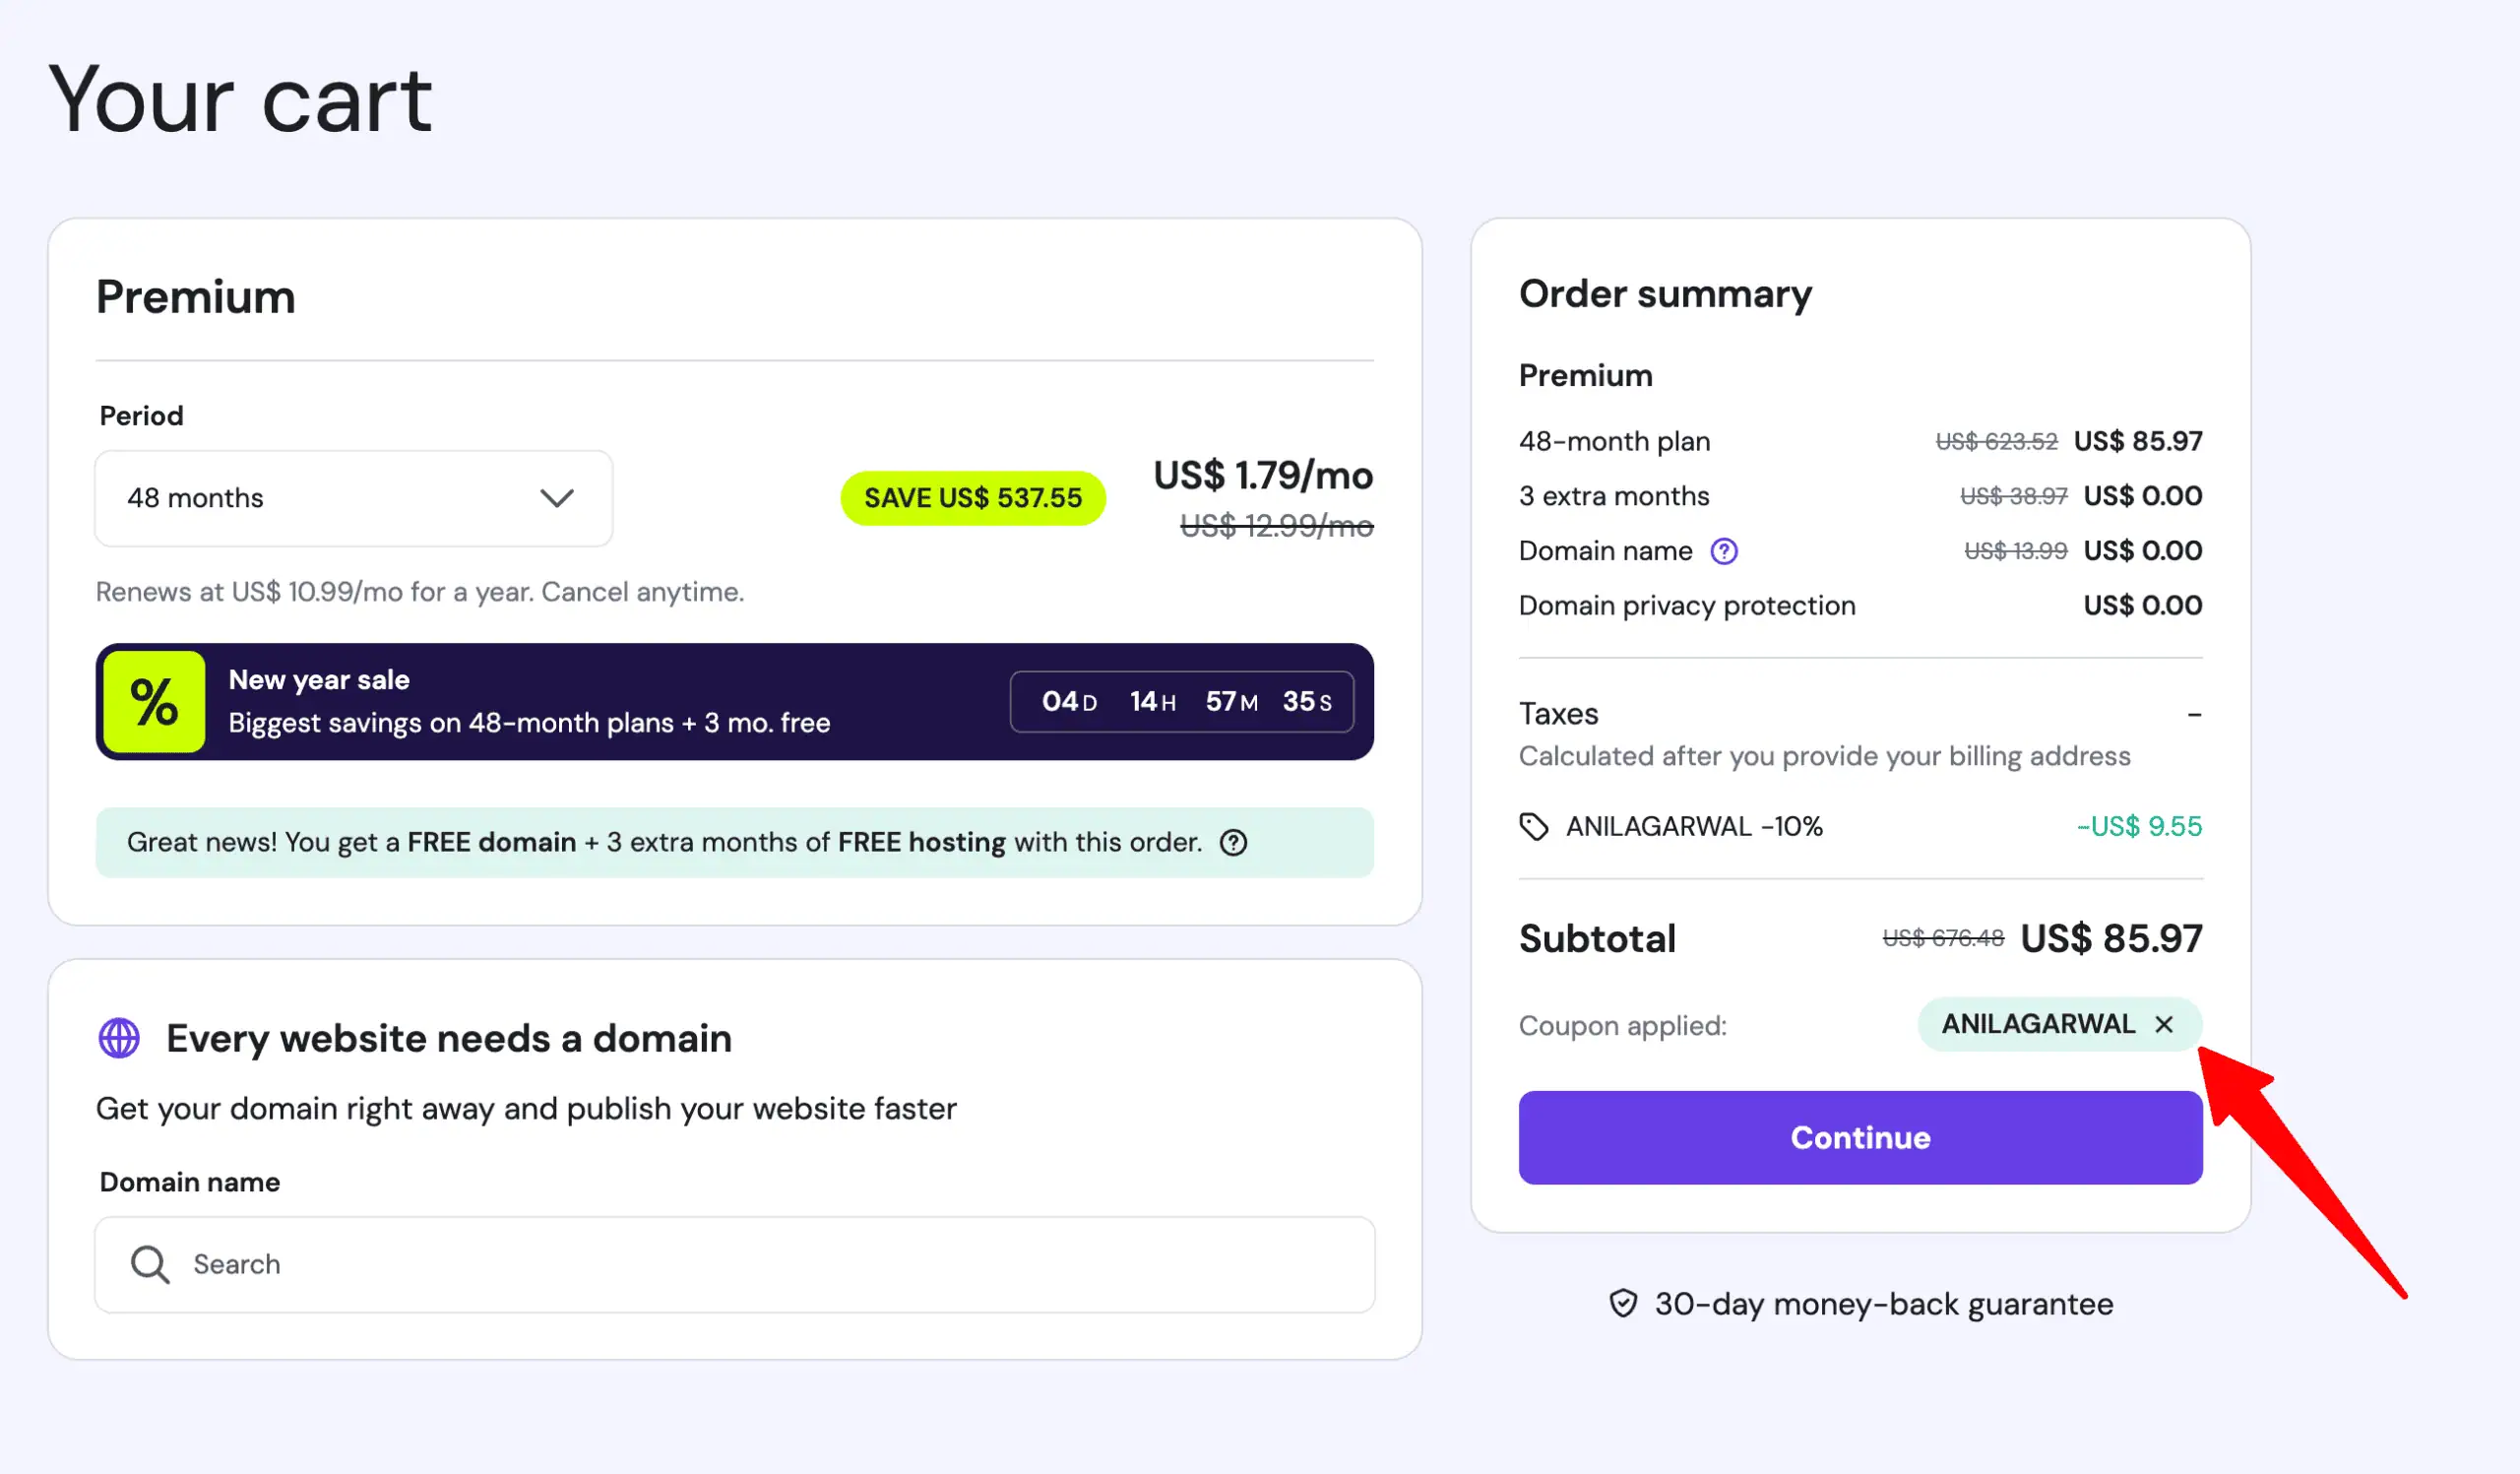This screenshot has width=2520, height=1474.
Task: Open the tooltip next to Domain name in summary
Action: coord(1724,550)
